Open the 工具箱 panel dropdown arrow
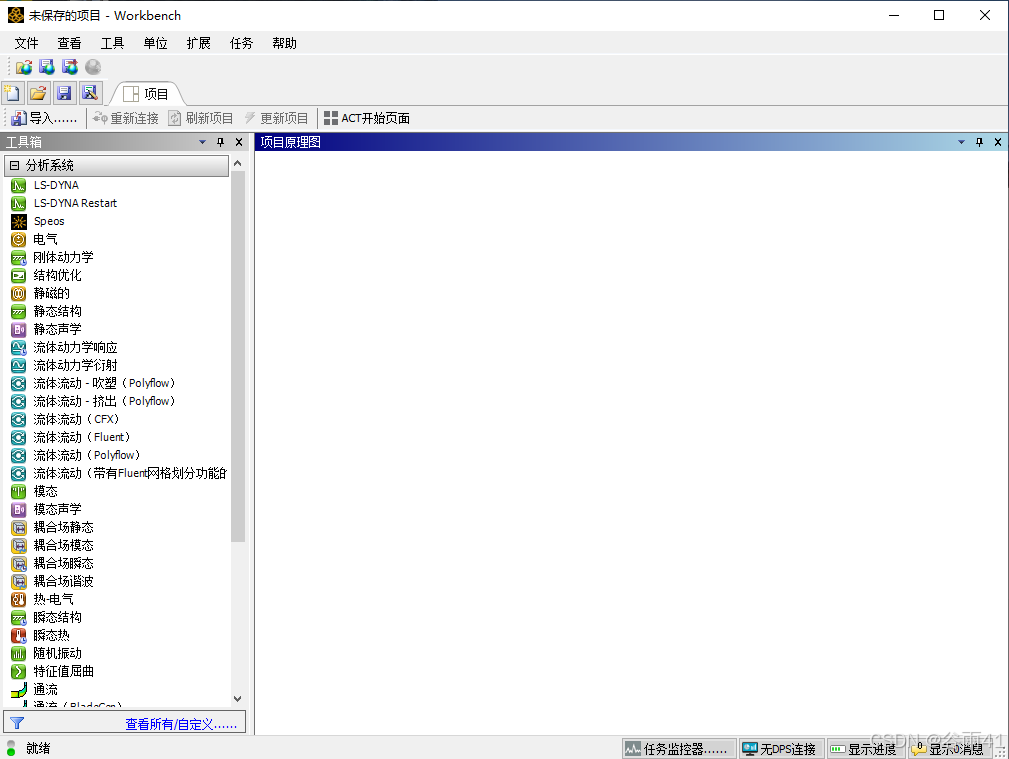 coord(203,142)
